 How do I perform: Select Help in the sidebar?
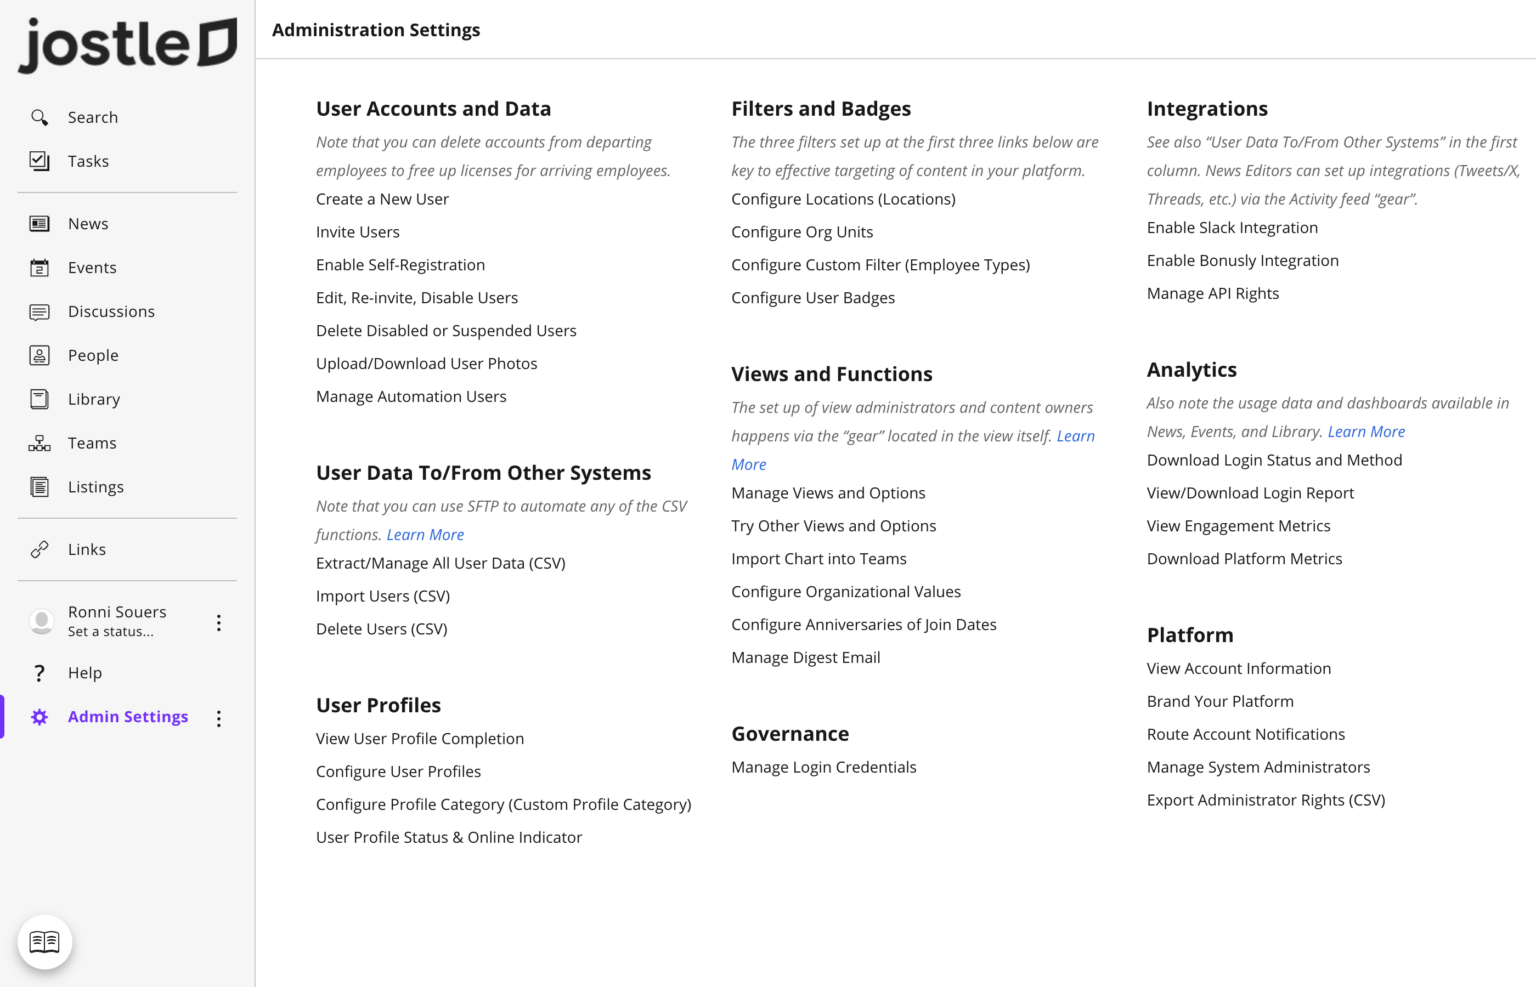[x=85, y=672]
